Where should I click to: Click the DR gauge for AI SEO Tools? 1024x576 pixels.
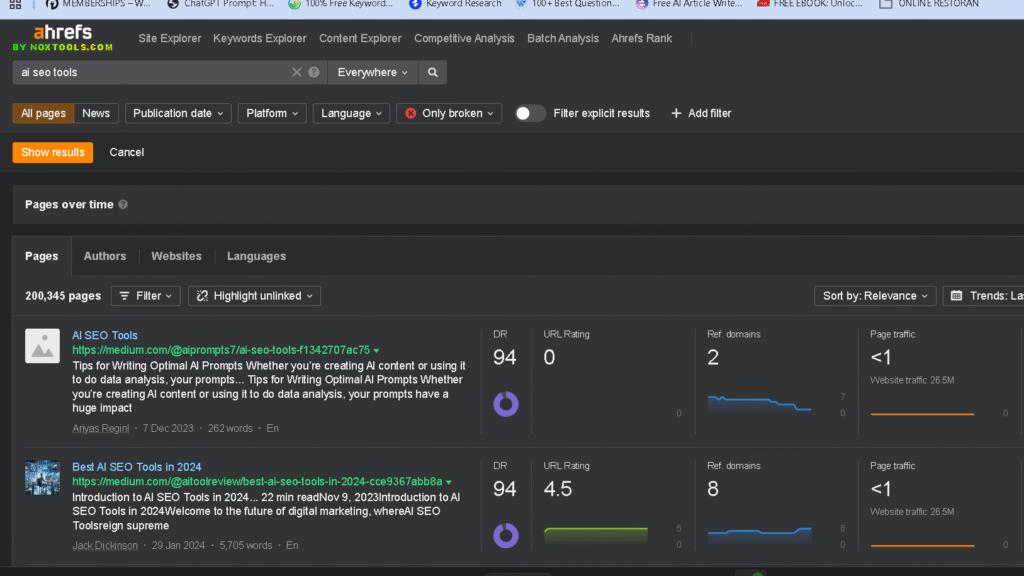[506, 403]
